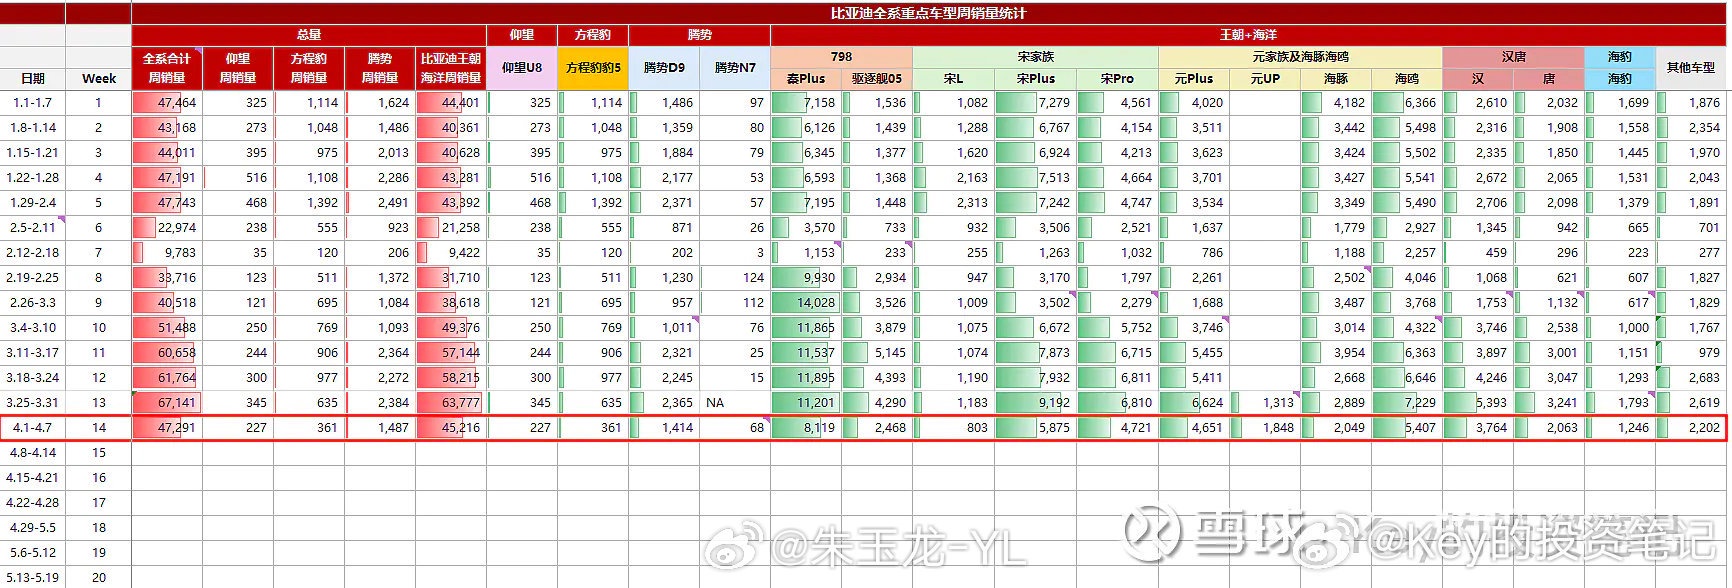Viewport: 1732px width, 588px height.
Task: Click the 宋Pro column header
Action: click(1117, 78)
